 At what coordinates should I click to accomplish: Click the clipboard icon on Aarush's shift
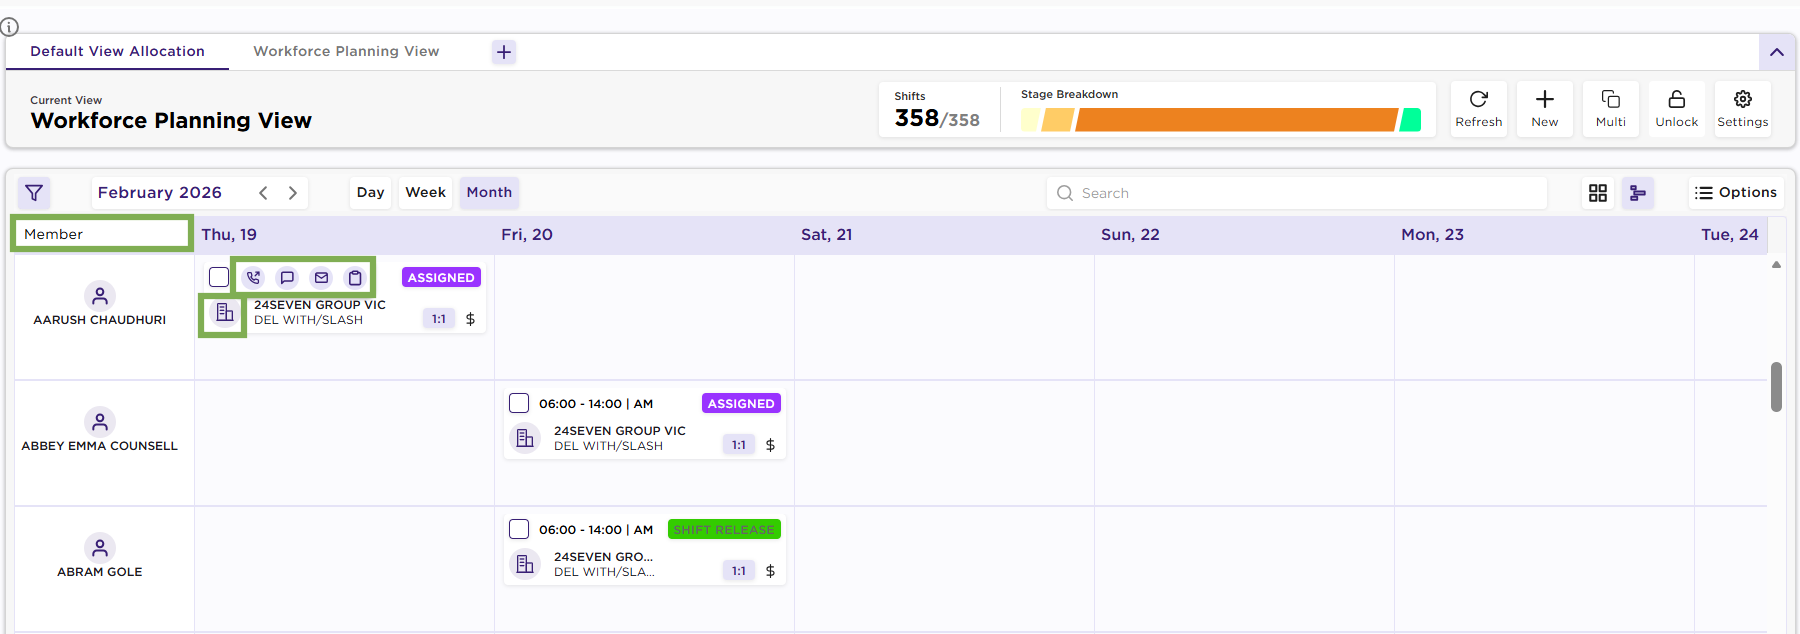355,278
